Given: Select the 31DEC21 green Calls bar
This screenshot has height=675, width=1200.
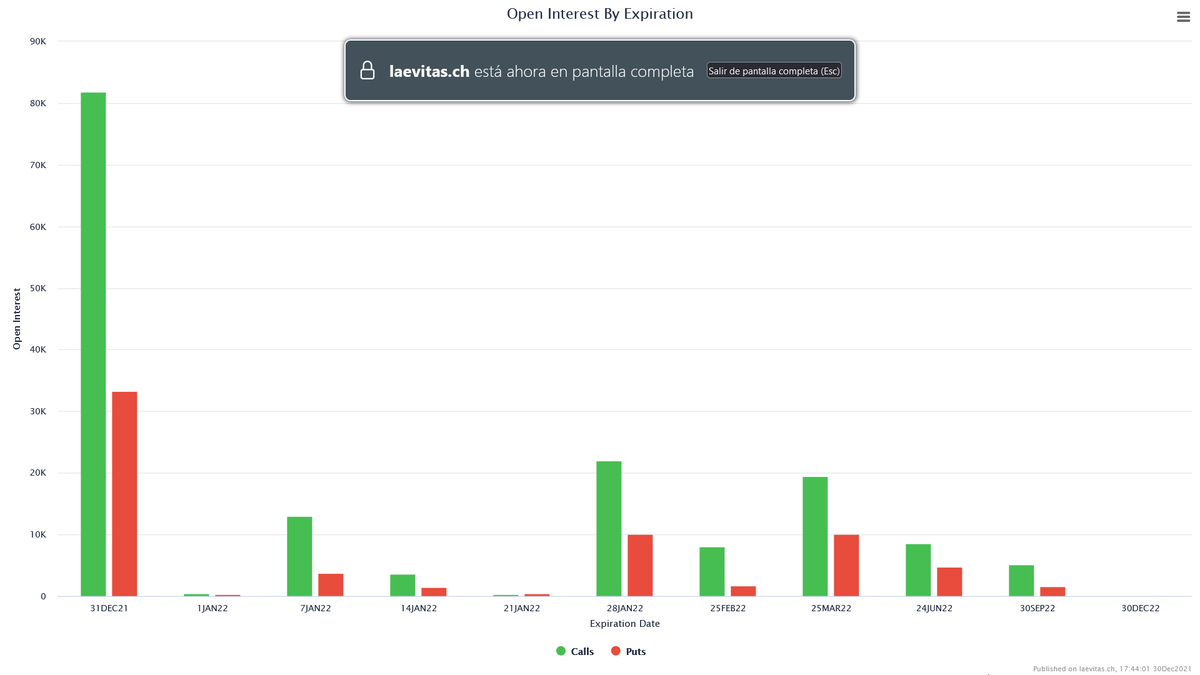Looking at the screenshot, I should (93, 344).
